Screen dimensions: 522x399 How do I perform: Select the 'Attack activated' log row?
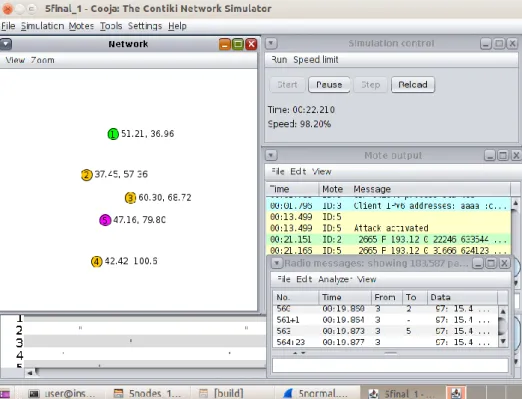[x=388, y=228]
